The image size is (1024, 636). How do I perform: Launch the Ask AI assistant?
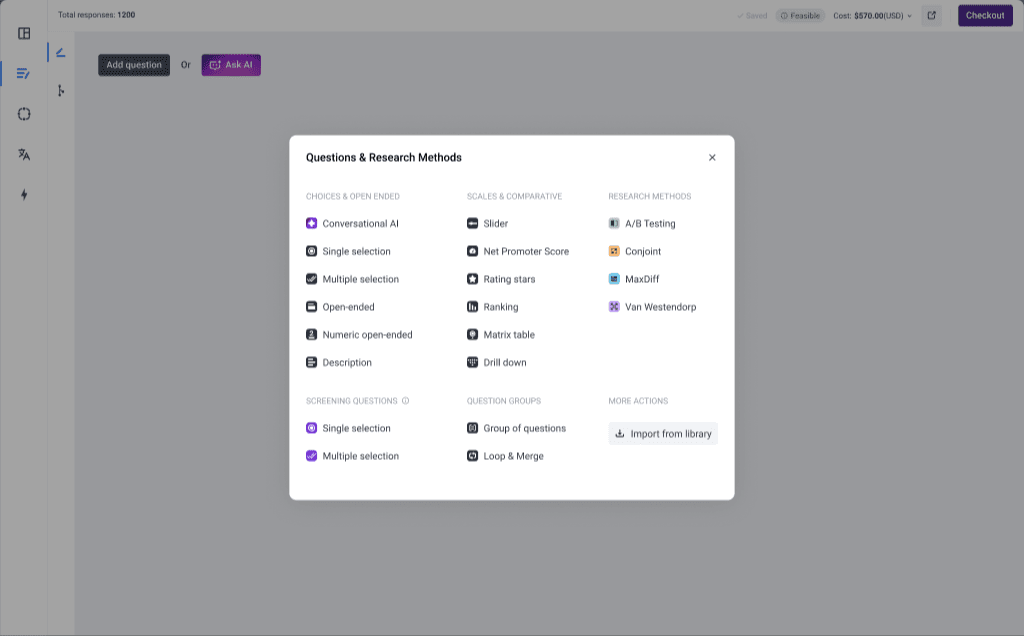tap(231, 64)
